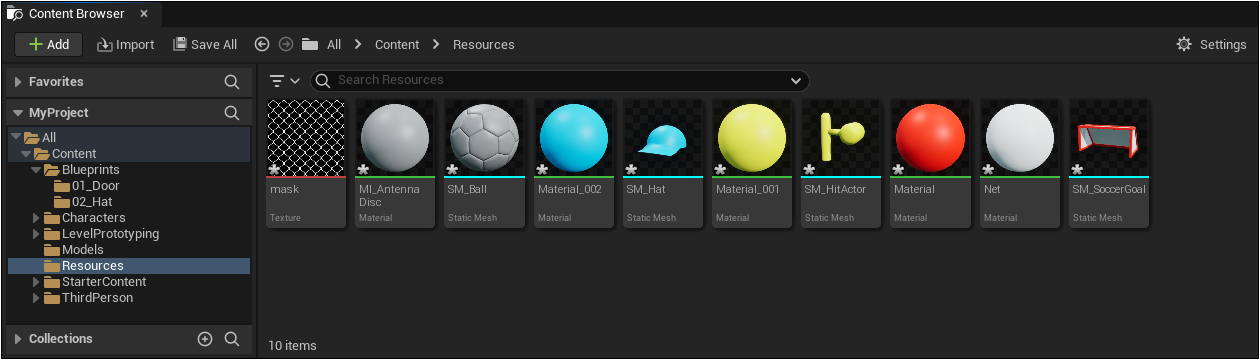Image resolution: width=1260 pixels, height=360 pixels.
Task: Expand saved searches dropdown in search bar
Action: click(796, 81)
